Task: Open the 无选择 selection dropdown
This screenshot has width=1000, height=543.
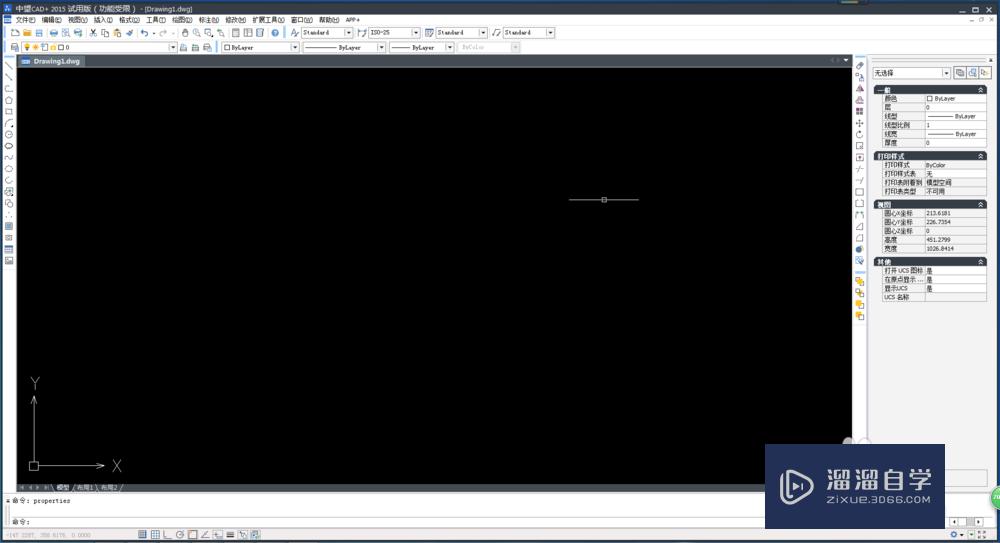Action: point(946,73)
